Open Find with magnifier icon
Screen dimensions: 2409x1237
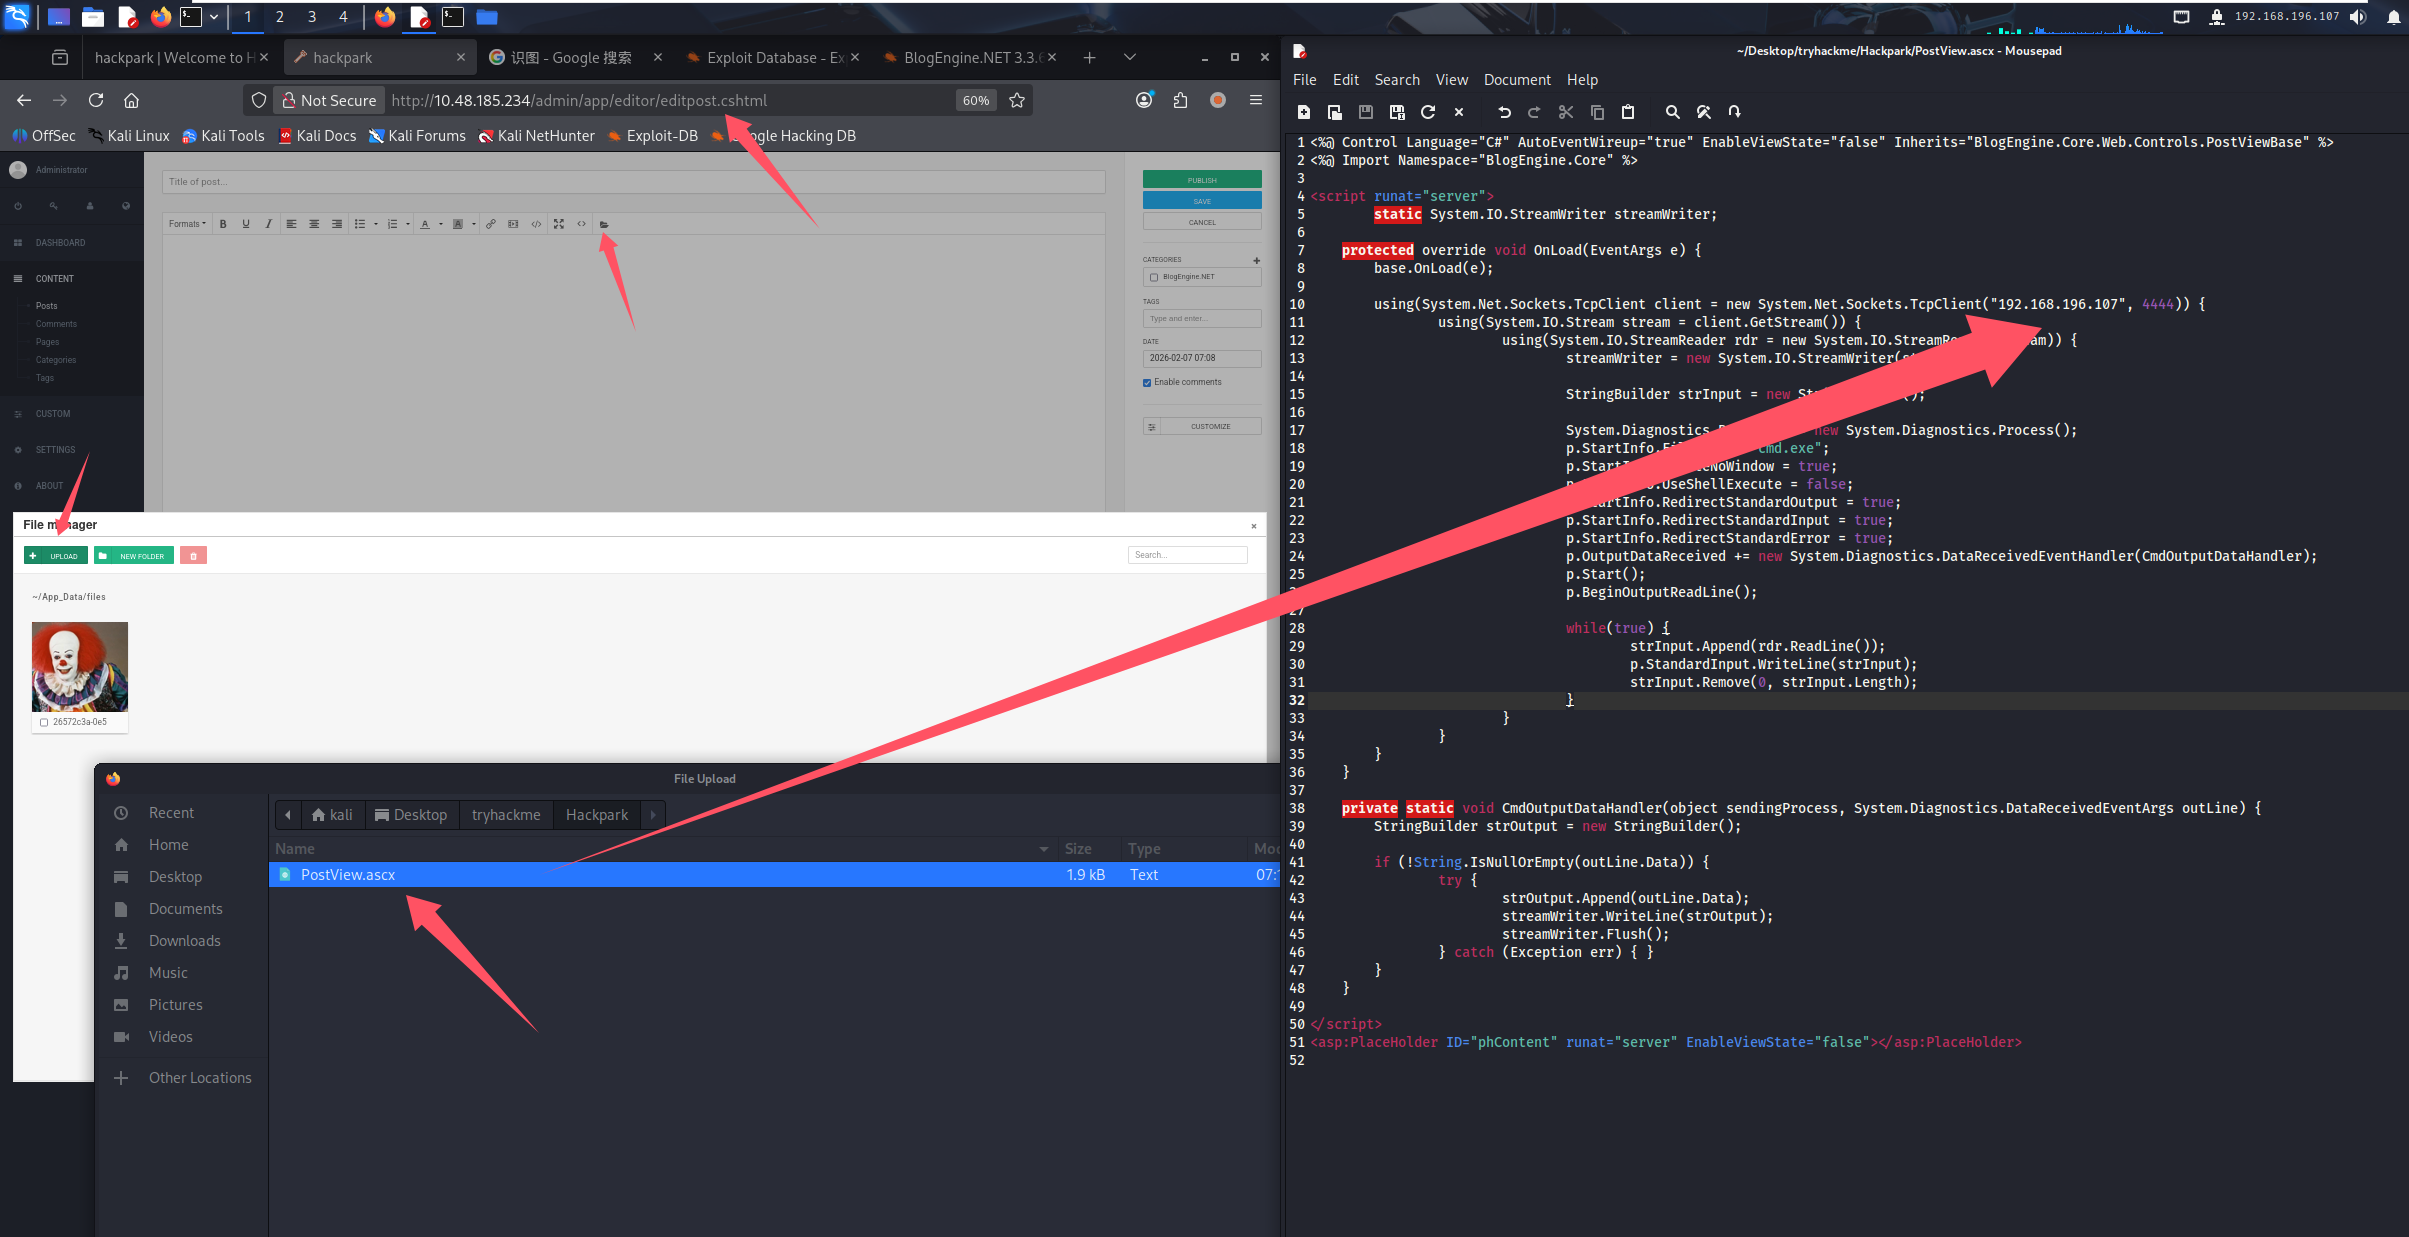(x=1672, y=112)
